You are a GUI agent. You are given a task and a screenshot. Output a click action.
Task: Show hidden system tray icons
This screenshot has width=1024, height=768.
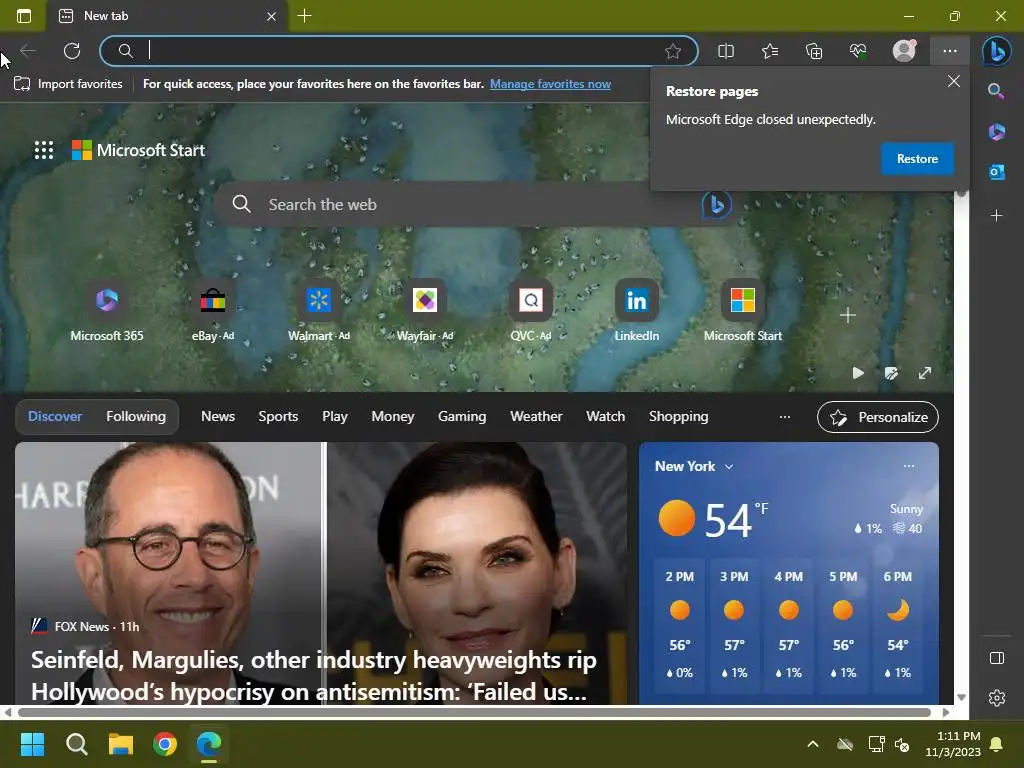point(812,744)
